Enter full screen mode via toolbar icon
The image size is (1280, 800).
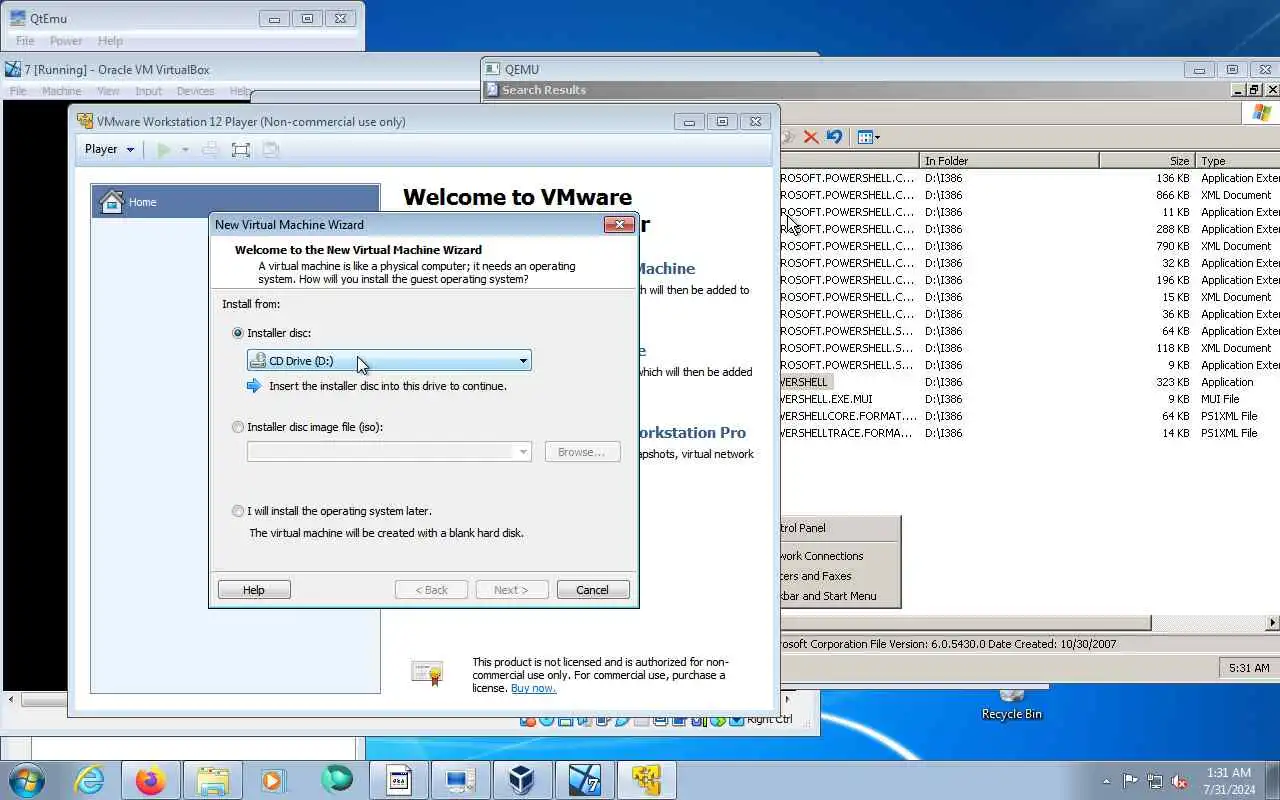coord(240,149)
